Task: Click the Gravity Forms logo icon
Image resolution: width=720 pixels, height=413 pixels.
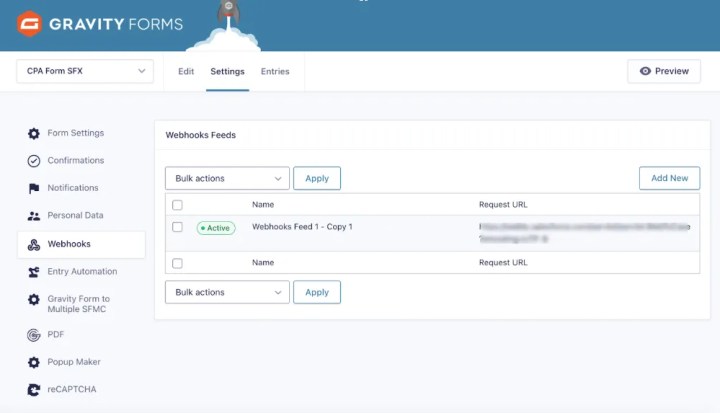Action: coord(29,23)
